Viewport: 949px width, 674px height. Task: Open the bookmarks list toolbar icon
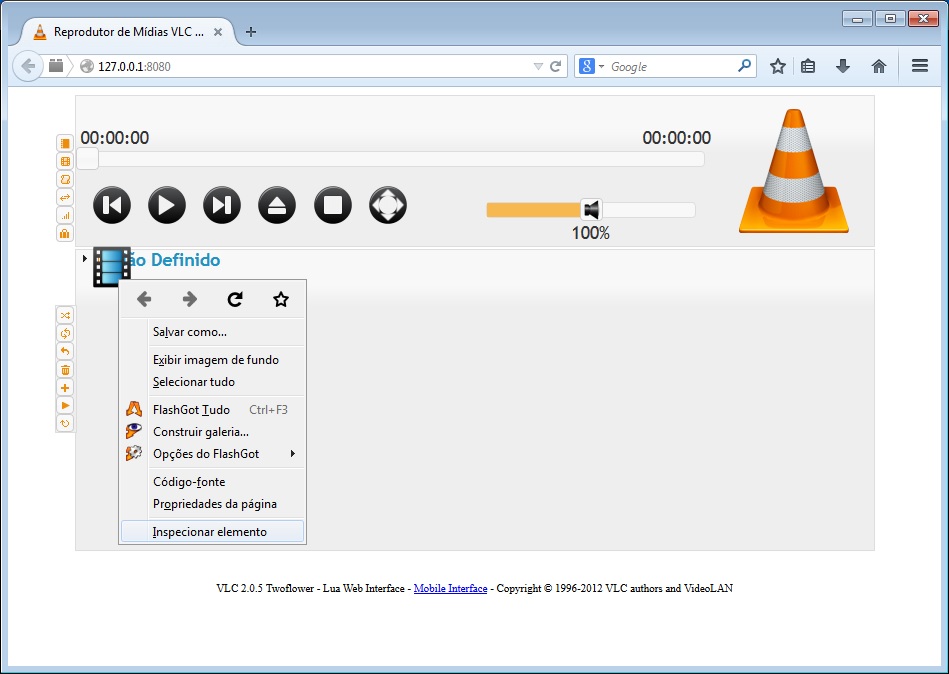(808, 66)
